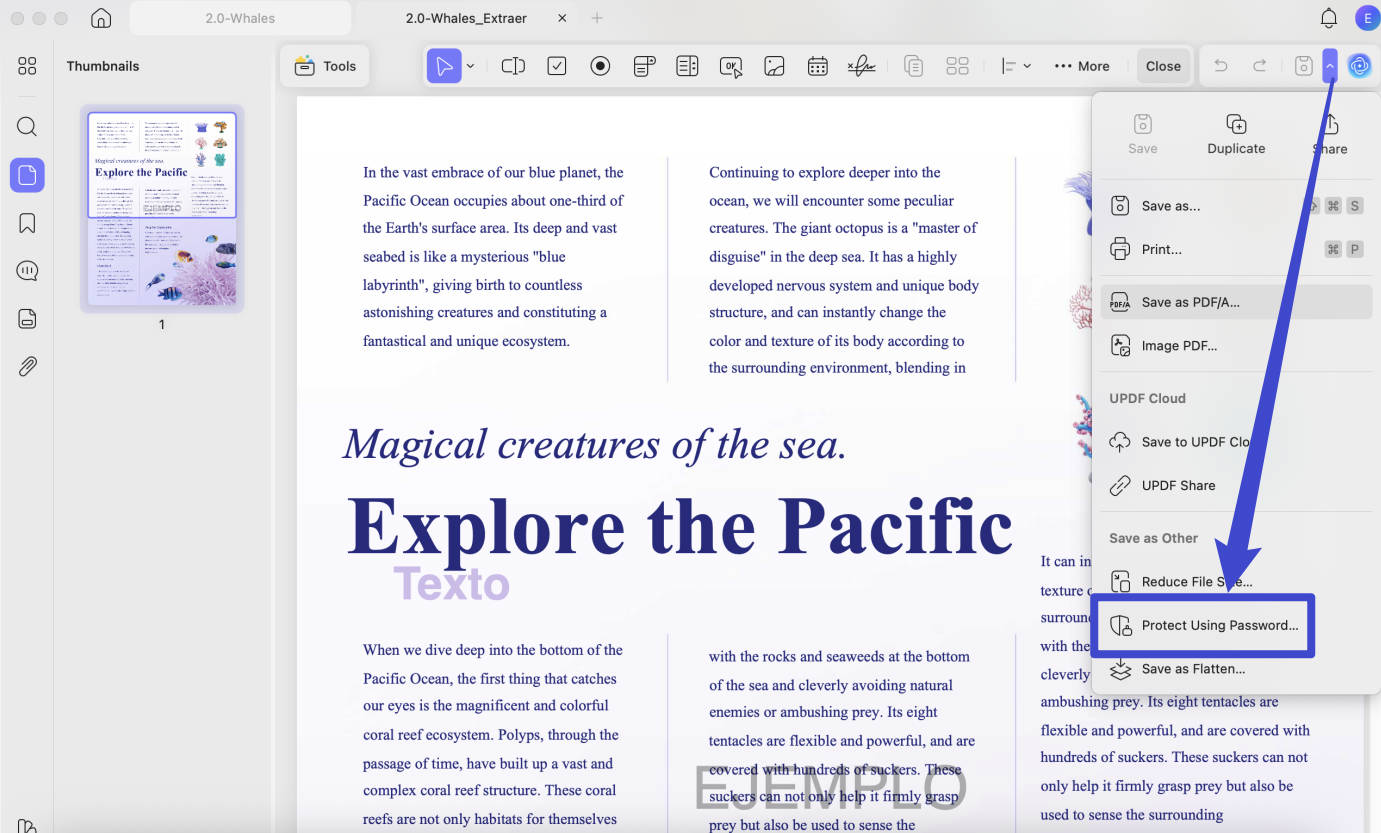Screen dimensions: 1381x833
Task: Open the comments panel
Action: tap(27, 271)
